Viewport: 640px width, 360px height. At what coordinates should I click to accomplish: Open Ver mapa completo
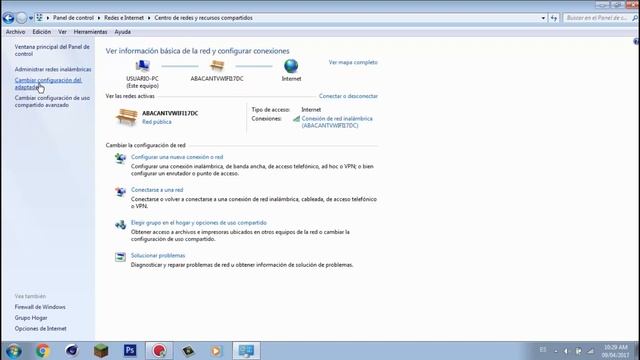(353, 62)
